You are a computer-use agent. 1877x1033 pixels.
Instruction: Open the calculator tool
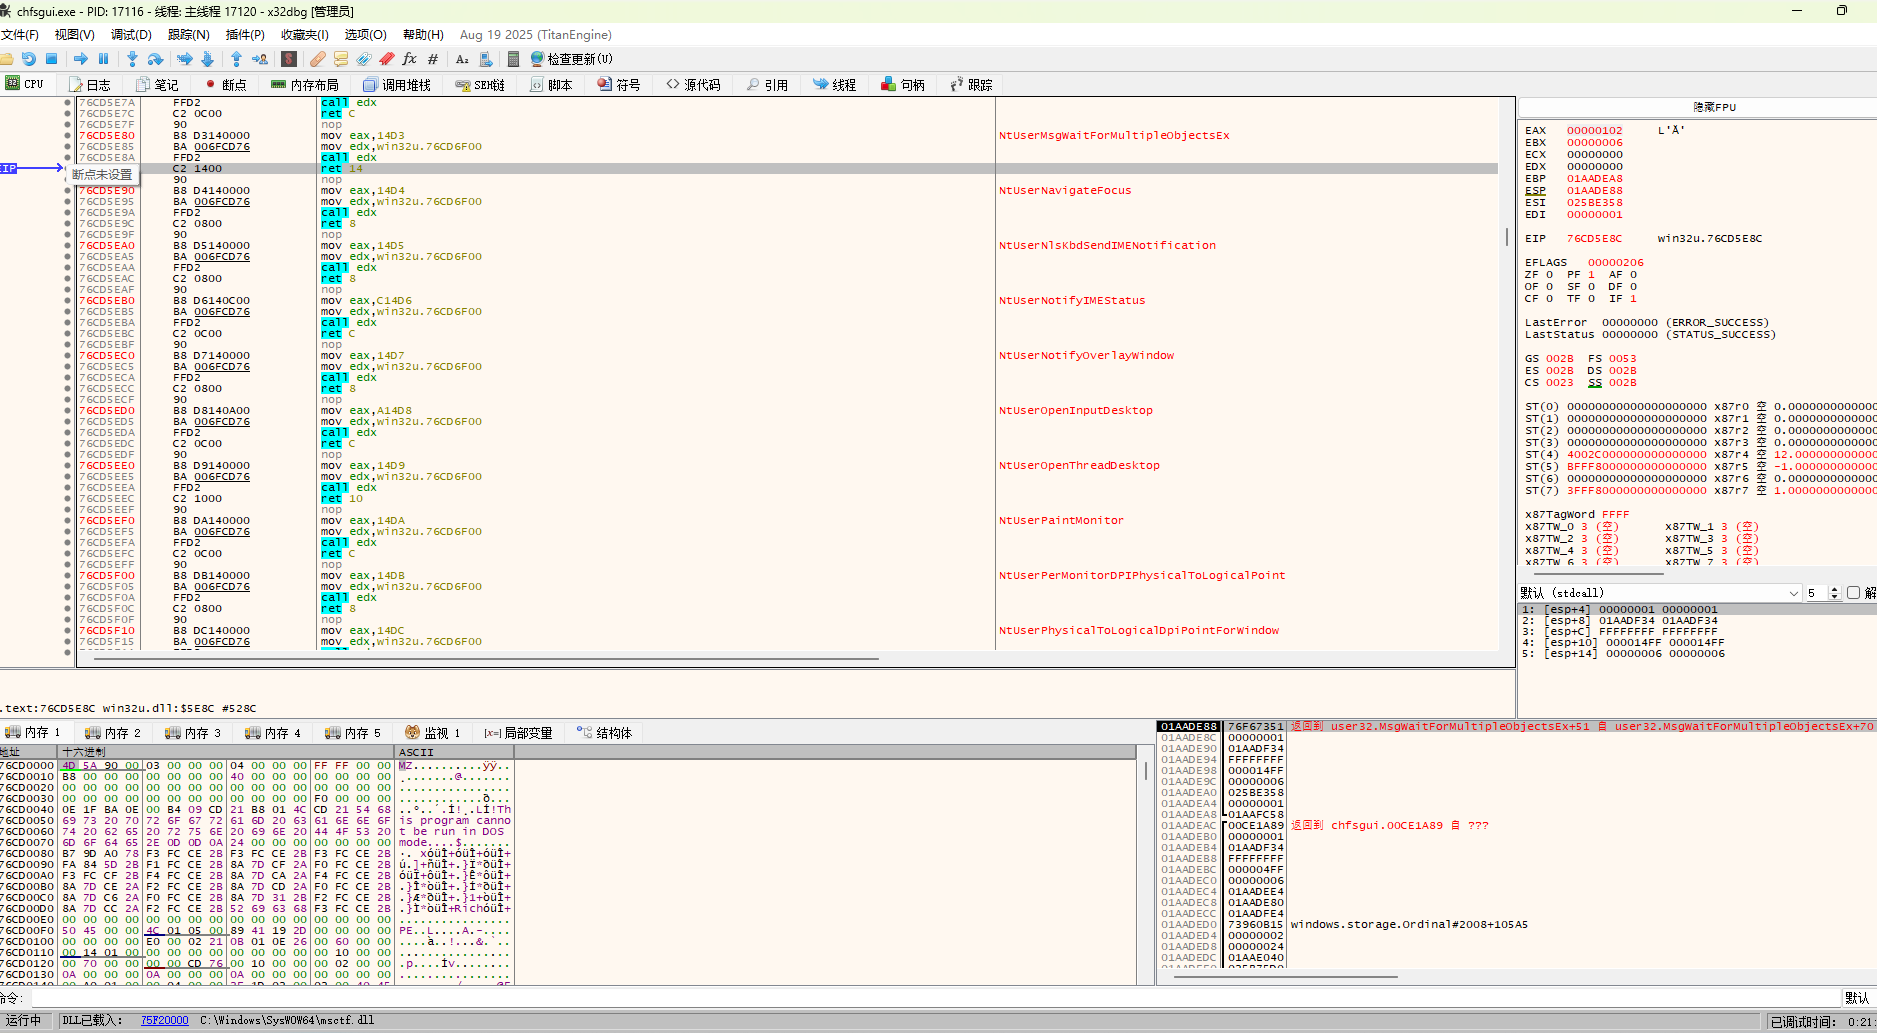(514, 58)
